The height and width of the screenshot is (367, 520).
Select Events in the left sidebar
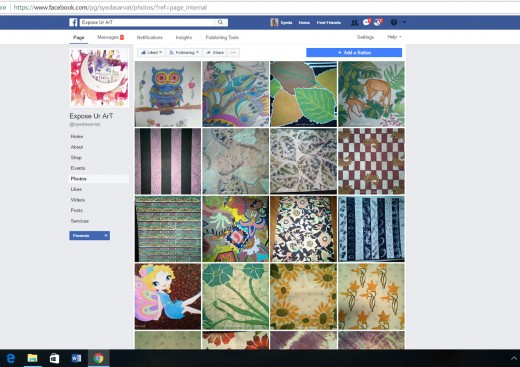coord(78,168)
